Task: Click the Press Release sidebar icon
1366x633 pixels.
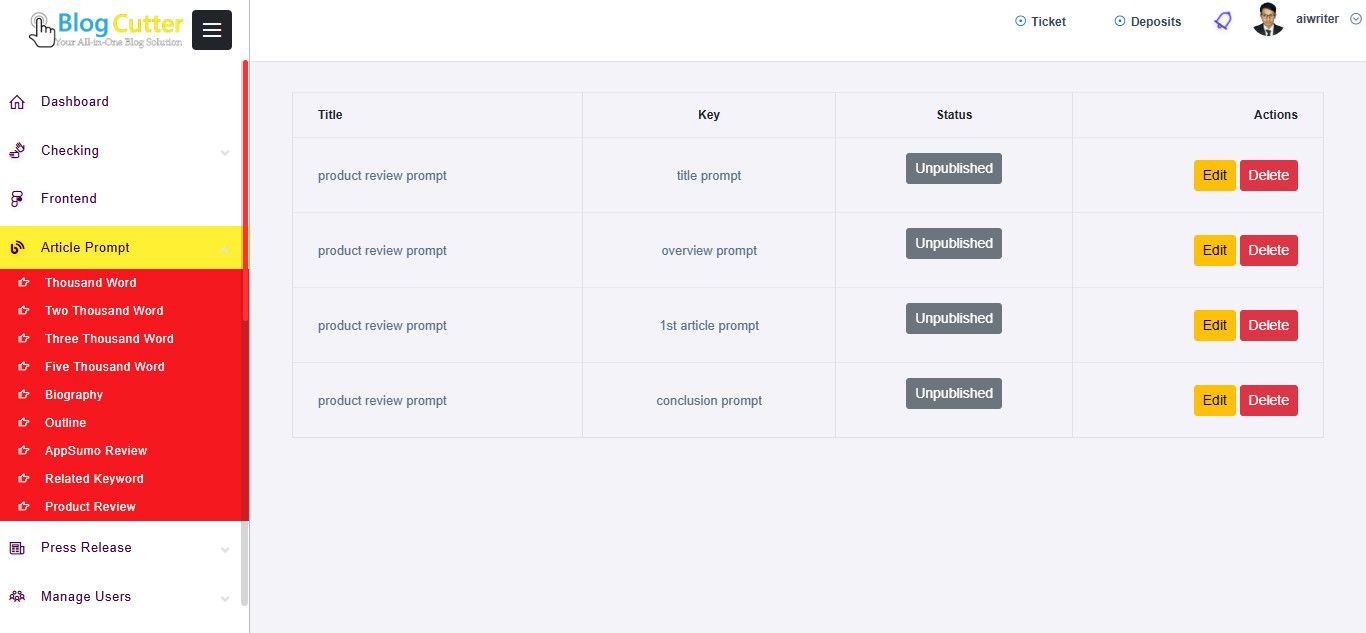Action: (x=17, y=548)
